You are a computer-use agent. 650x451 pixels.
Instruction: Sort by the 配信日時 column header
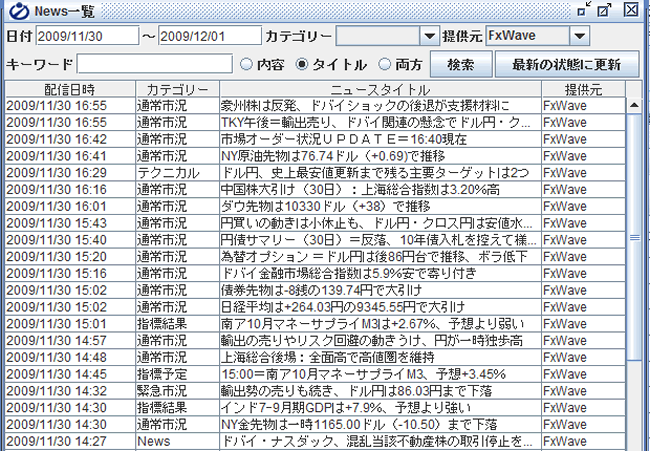(x=70, y=90)
